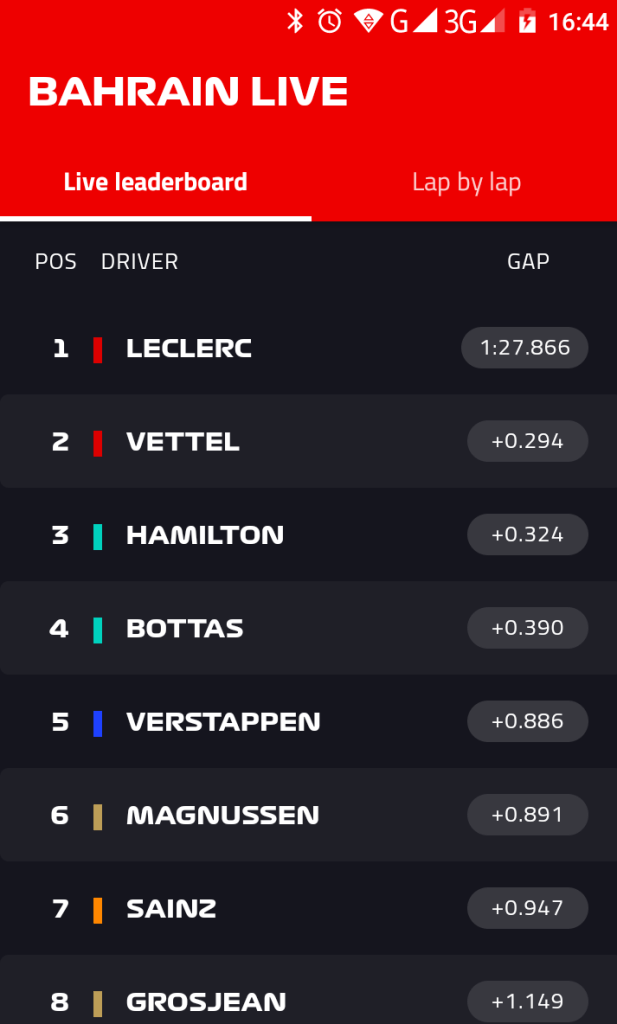
Task: Open Leclerc's 1:27.866 lap time badge
Action: [x=525, y=348]
